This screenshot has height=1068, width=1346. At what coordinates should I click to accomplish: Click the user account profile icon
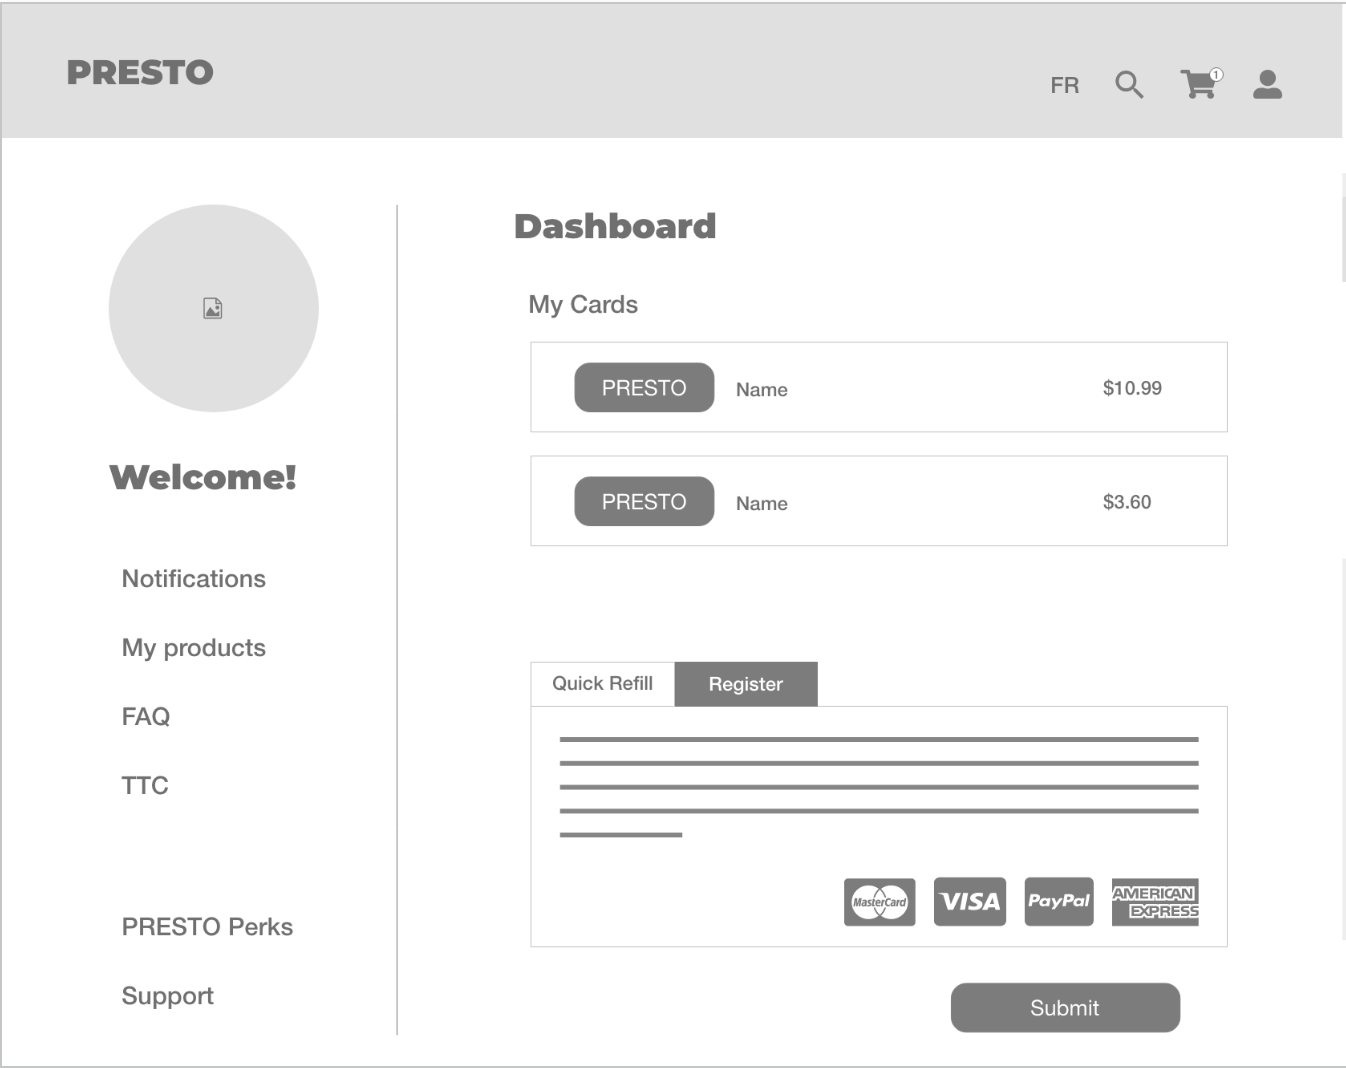[1268, 85]
